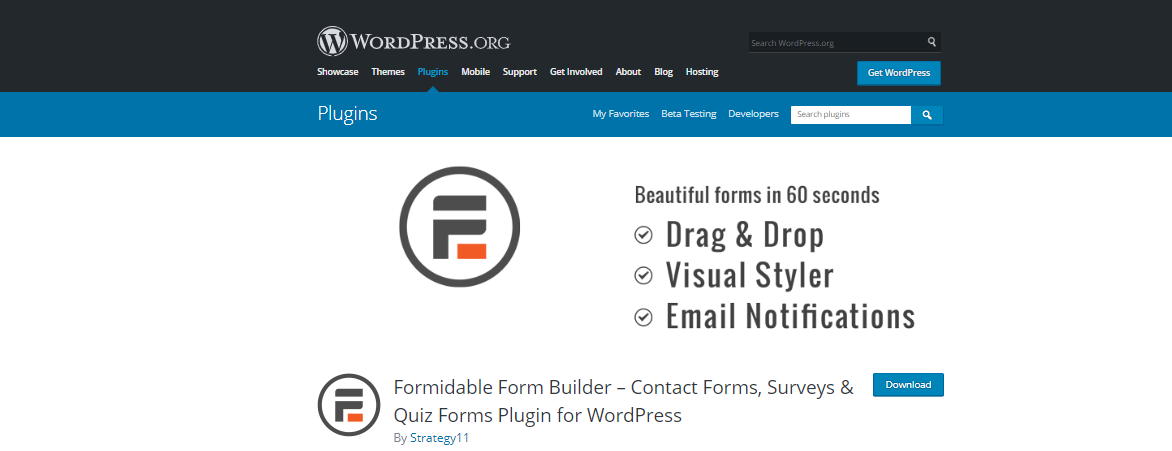Click the 'Beautiful forms in 60 seconds' text
Screen dimensions: 1172x451
[x=757, y=196]
